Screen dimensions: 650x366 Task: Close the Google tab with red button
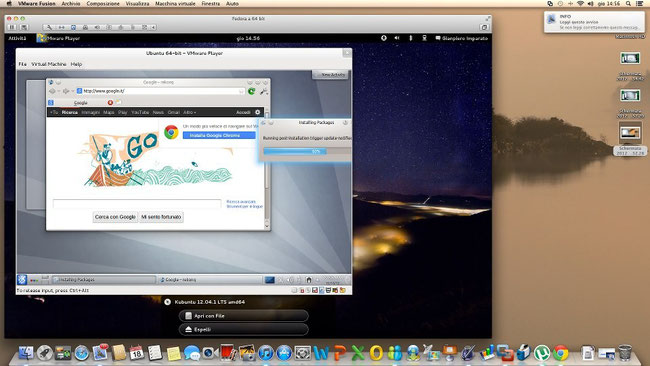(110, 102)
